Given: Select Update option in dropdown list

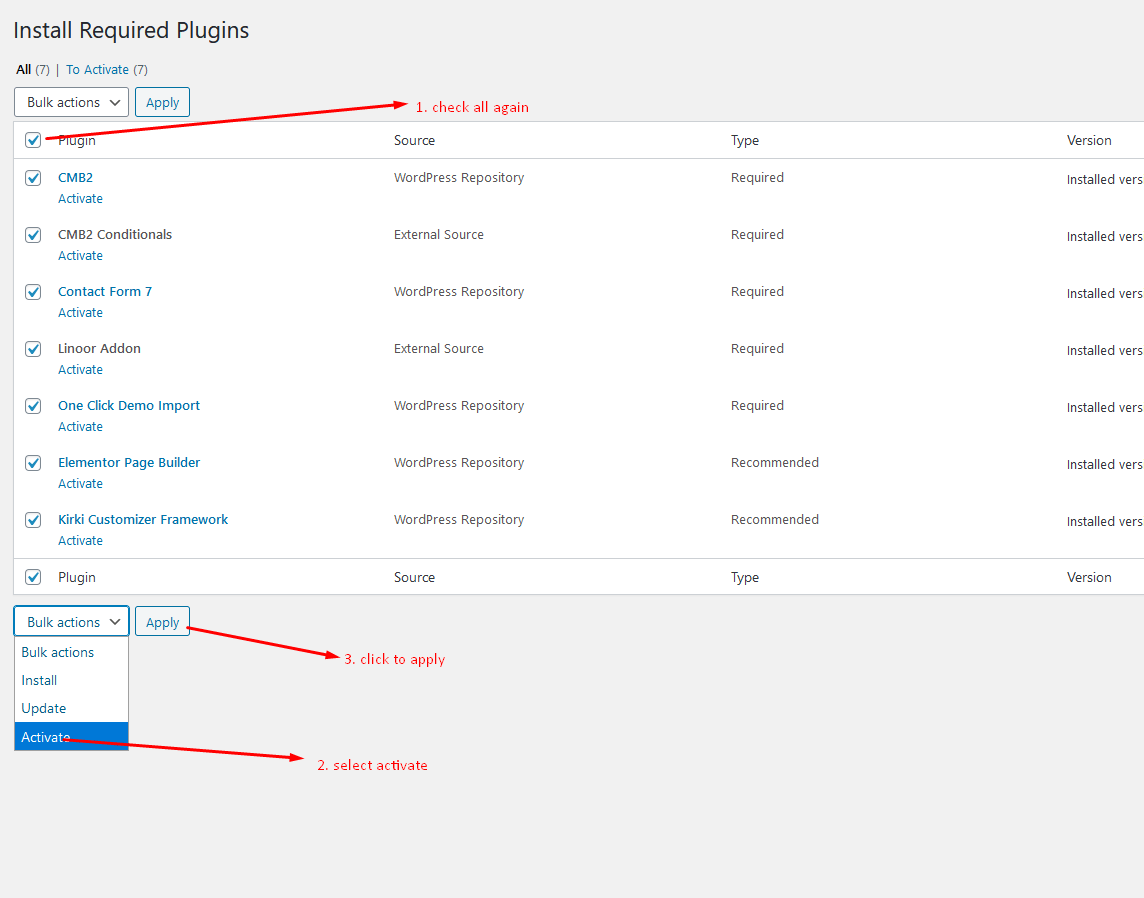Looking at the screenshot, I should point(44,708).
